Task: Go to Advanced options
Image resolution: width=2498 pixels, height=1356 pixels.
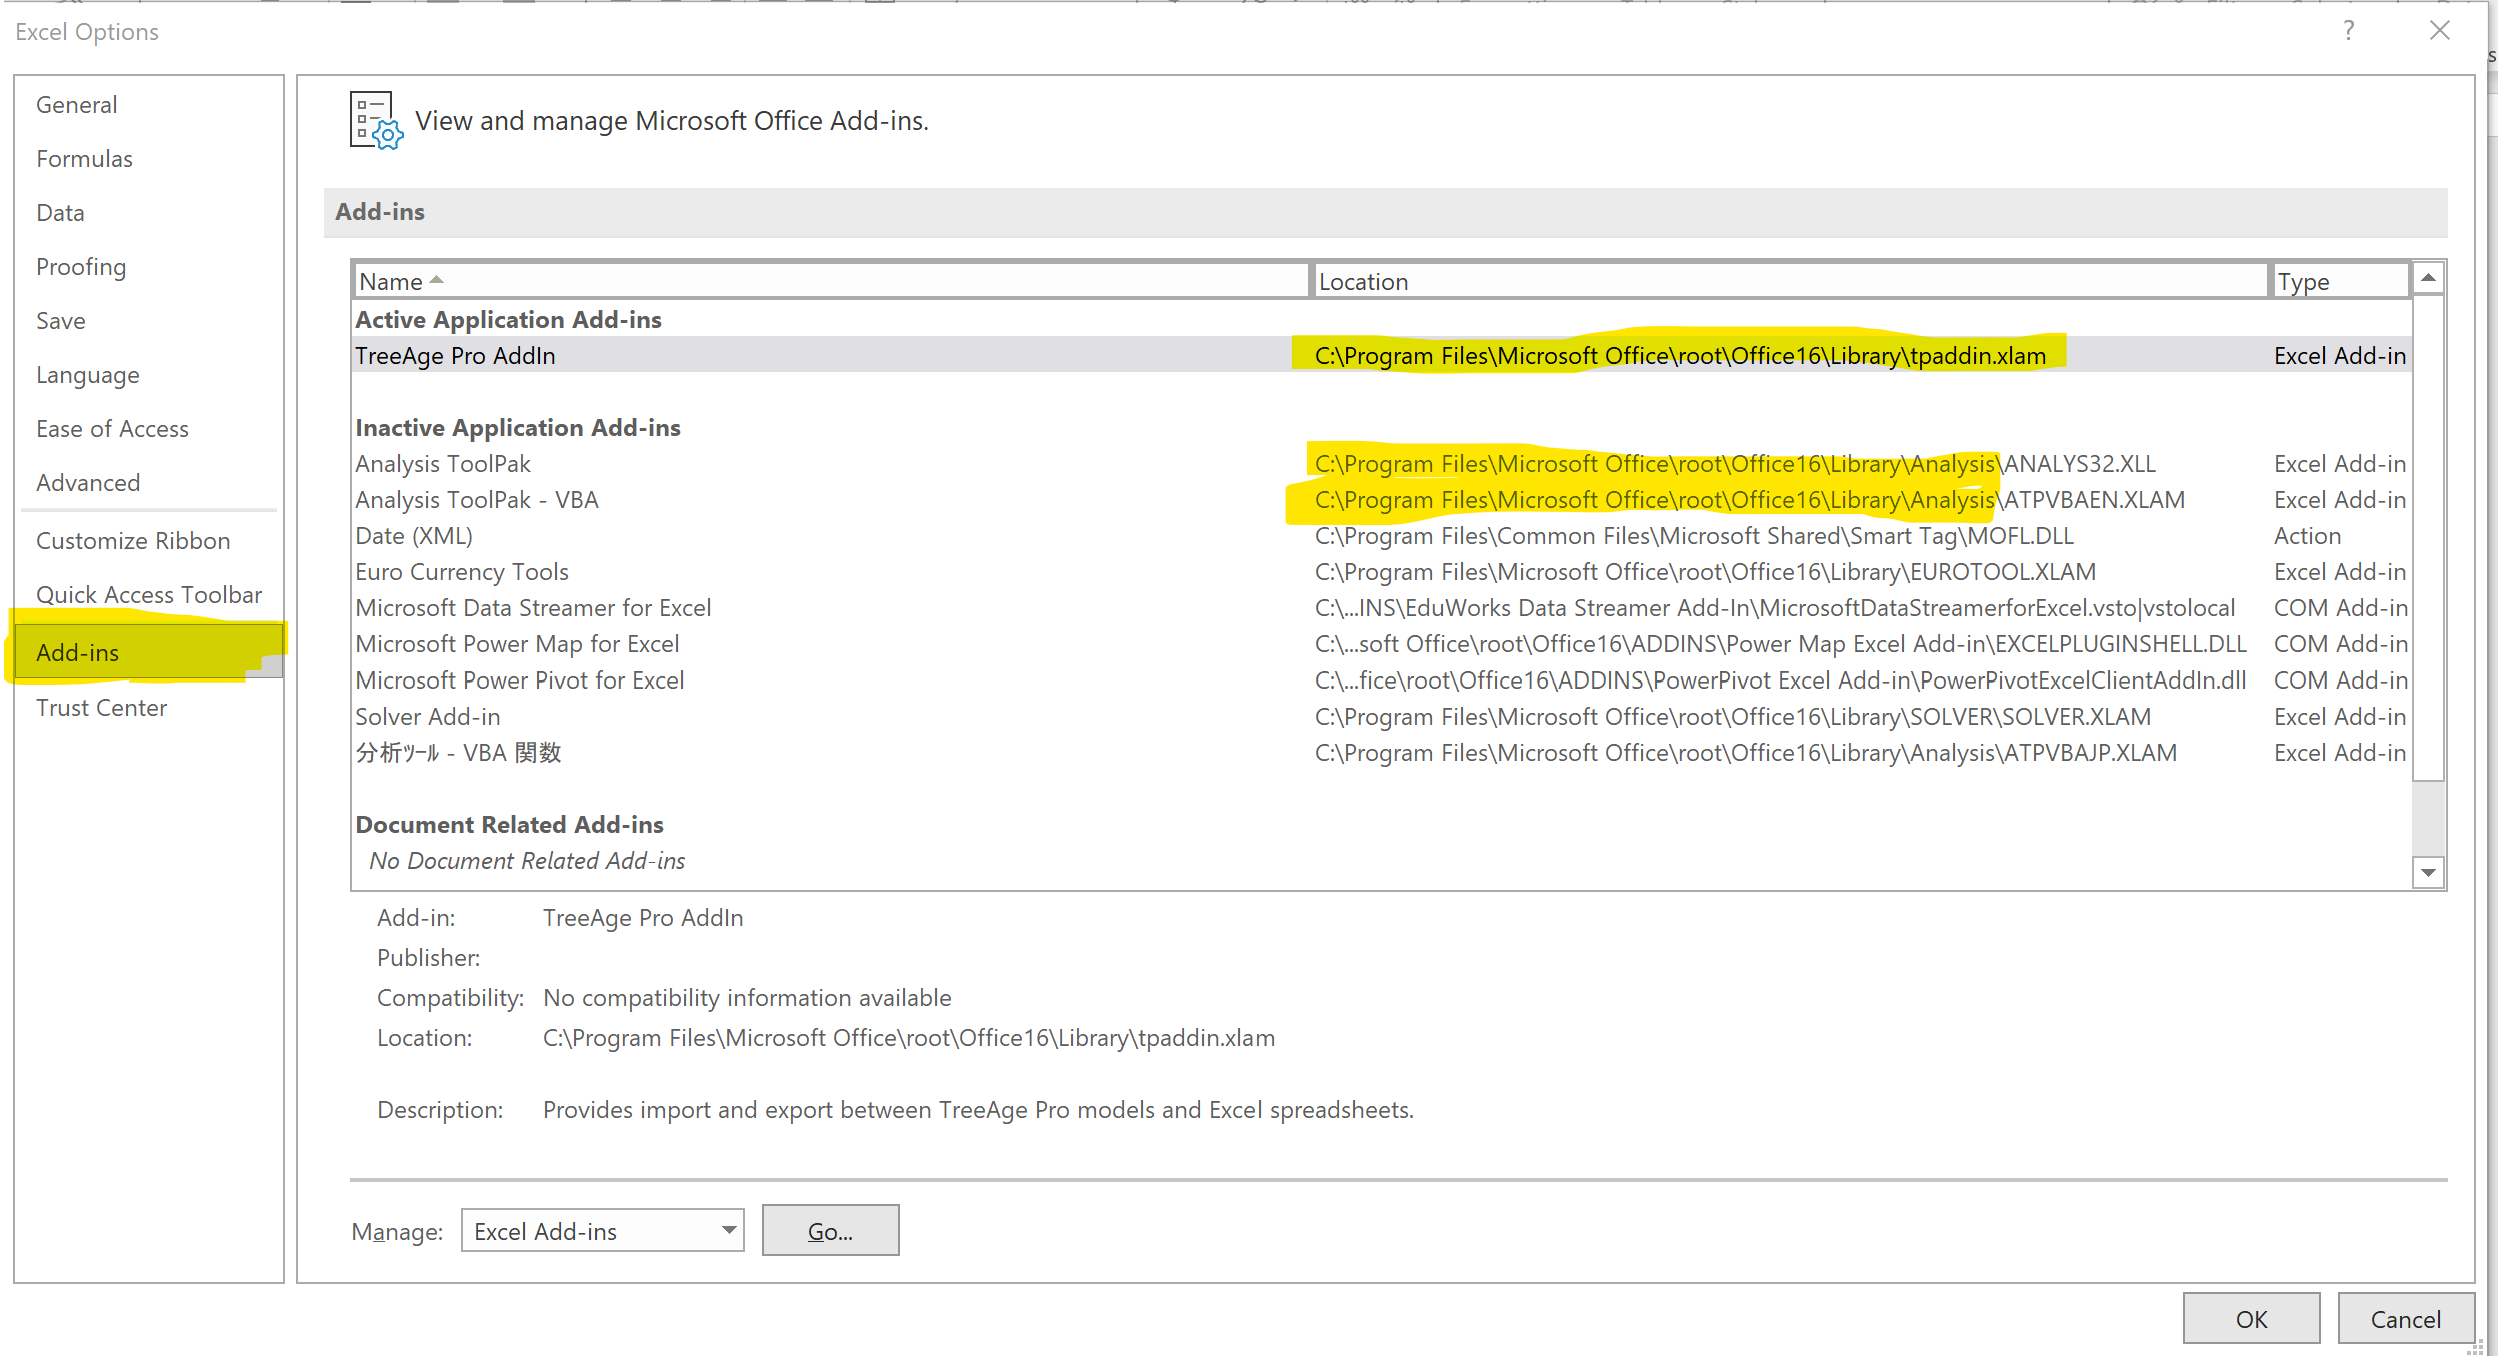Action: pyautogui.click(x=88, y=483)
